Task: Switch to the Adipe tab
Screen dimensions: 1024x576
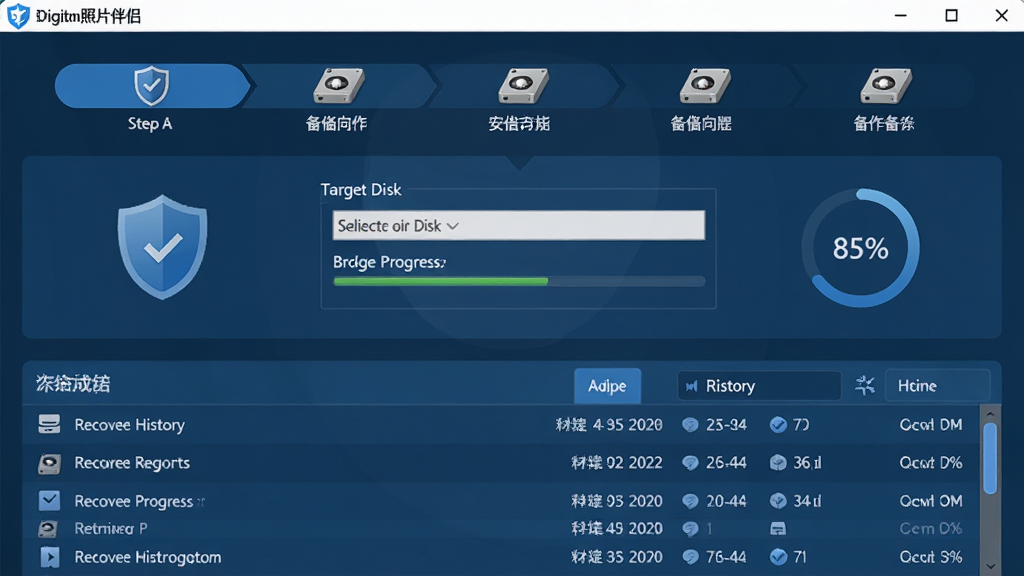Action: click(607, 386)
